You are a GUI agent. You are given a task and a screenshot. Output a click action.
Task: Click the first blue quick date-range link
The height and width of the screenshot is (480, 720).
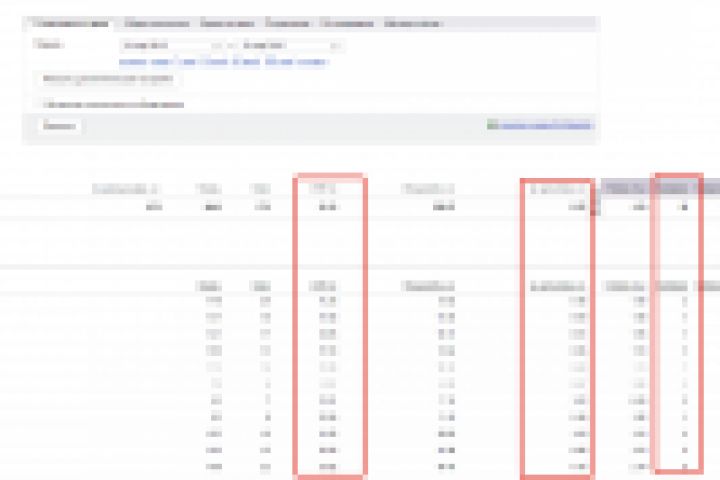133,62
